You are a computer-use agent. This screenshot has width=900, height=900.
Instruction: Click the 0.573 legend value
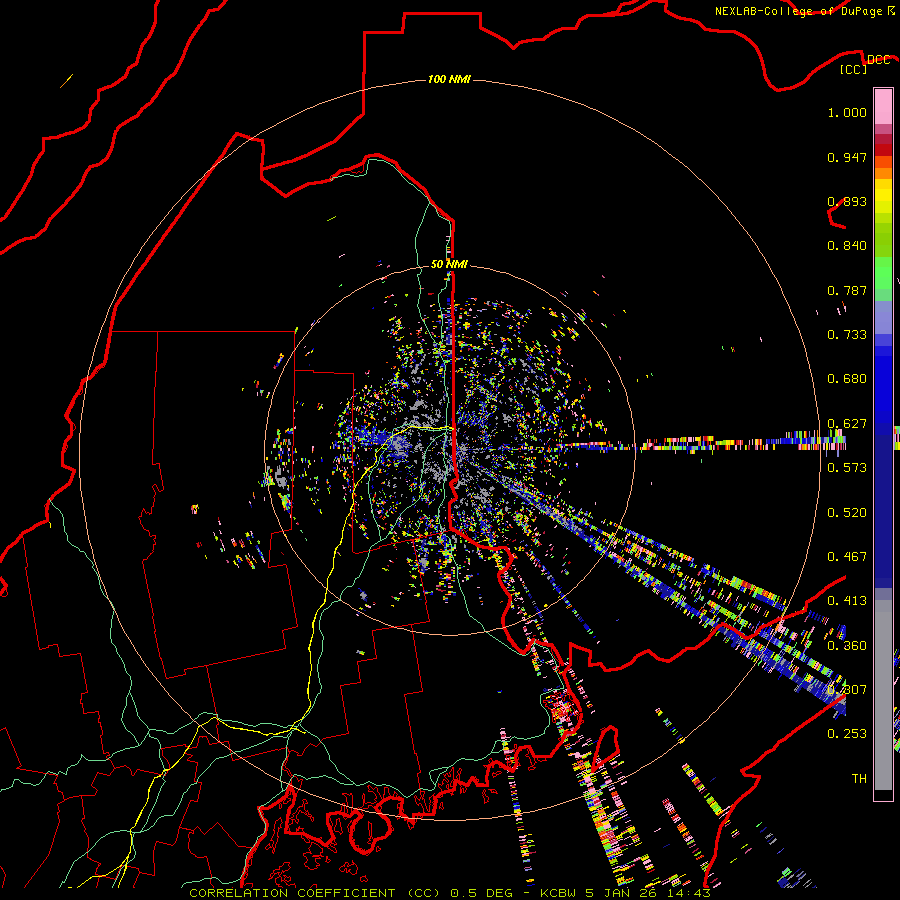[847, 468]
